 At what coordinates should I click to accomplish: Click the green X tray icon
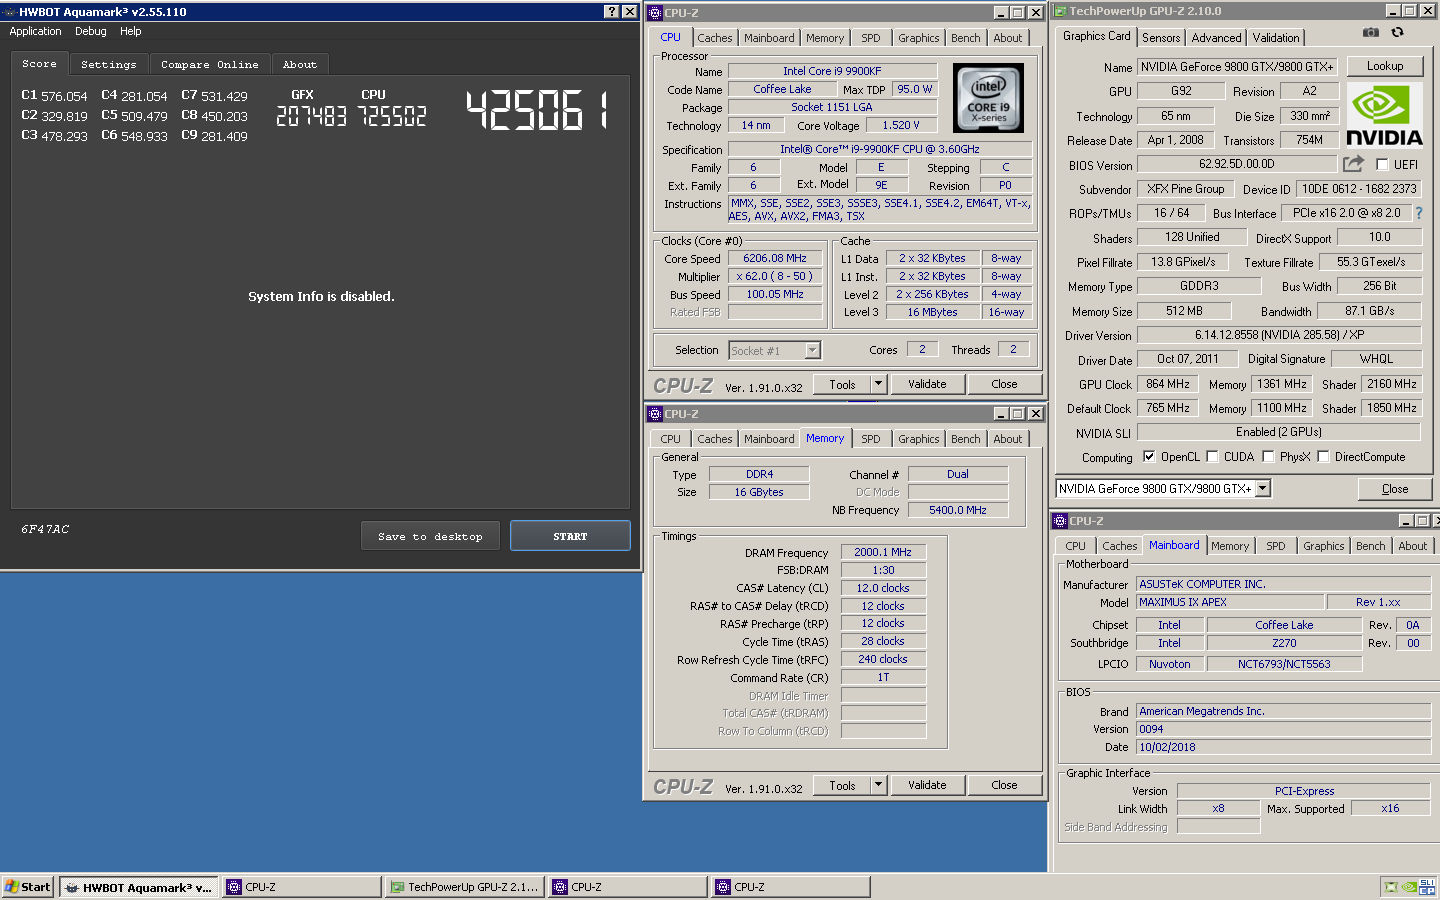[x=1391, y=886]
